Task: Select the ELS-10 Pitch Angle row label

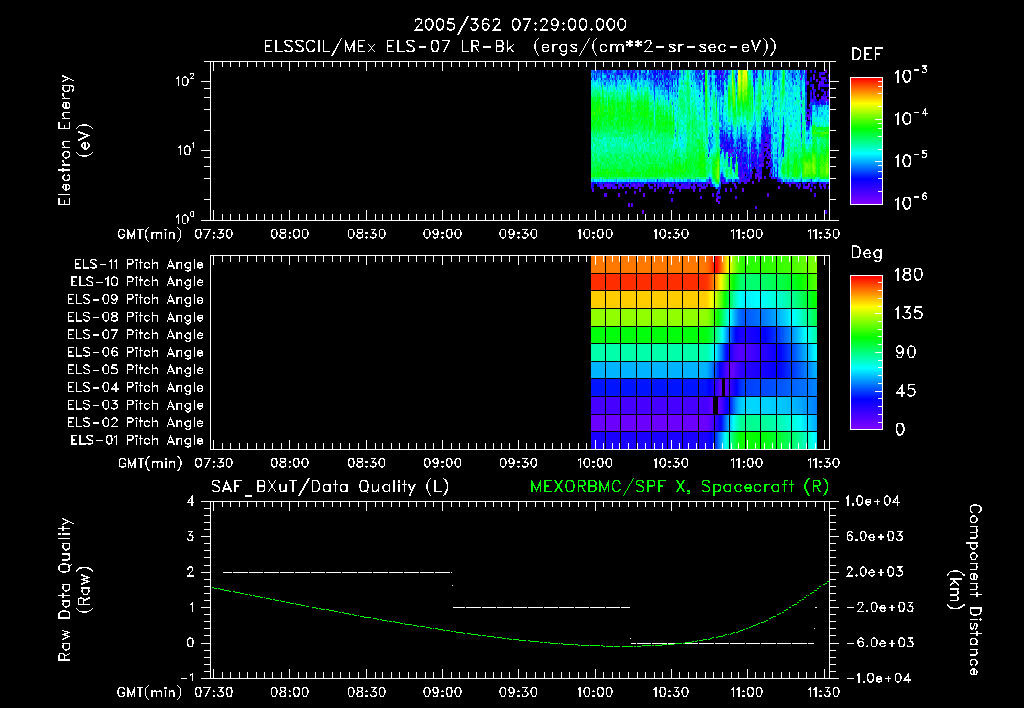Action: [x=137, y=282]
